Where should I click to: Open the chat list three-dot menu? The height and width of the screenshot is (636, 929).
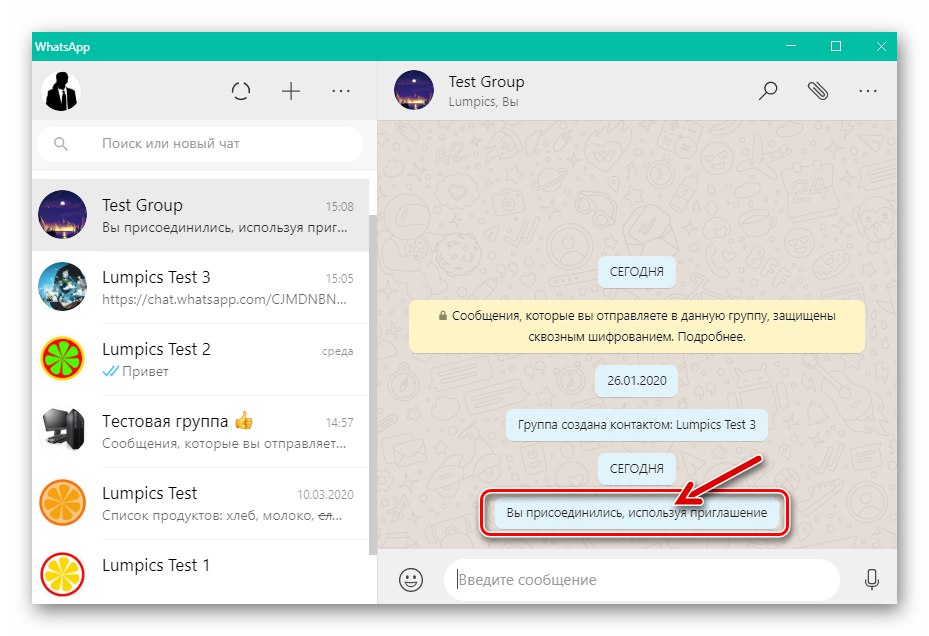coord(341,91)
